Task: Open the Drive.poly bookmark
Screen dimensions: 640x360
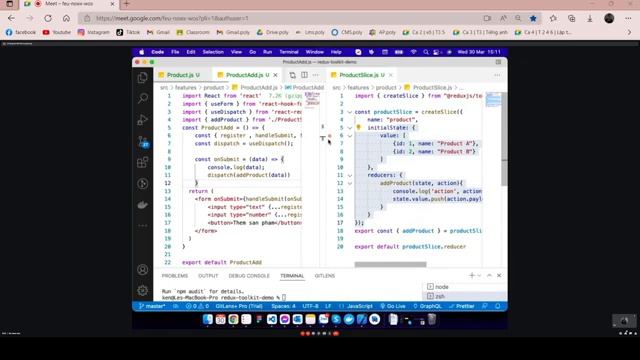Action: [272, 32]
